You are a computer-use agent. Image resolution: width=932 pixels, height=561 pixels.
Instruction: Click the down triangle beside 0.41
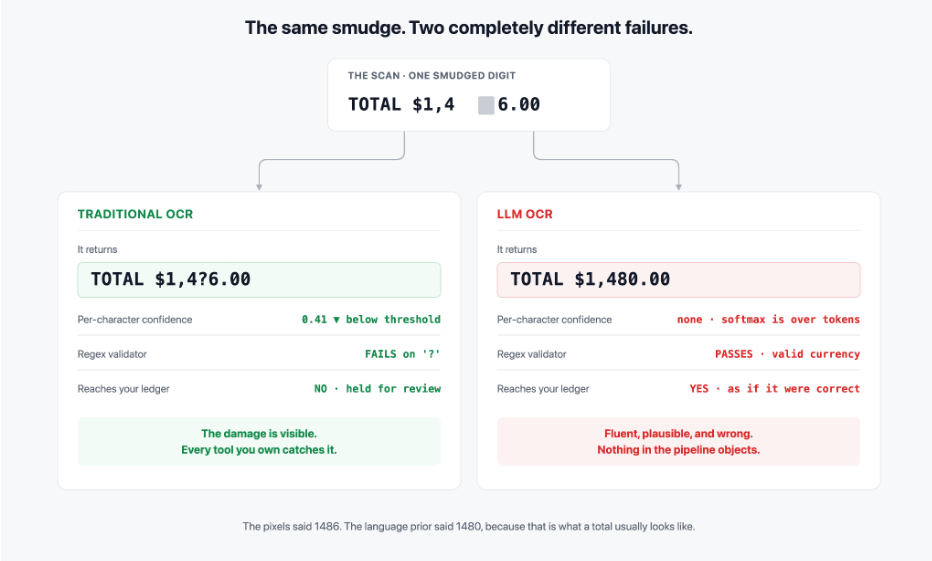pyautogui.click(x=336, y=320)
